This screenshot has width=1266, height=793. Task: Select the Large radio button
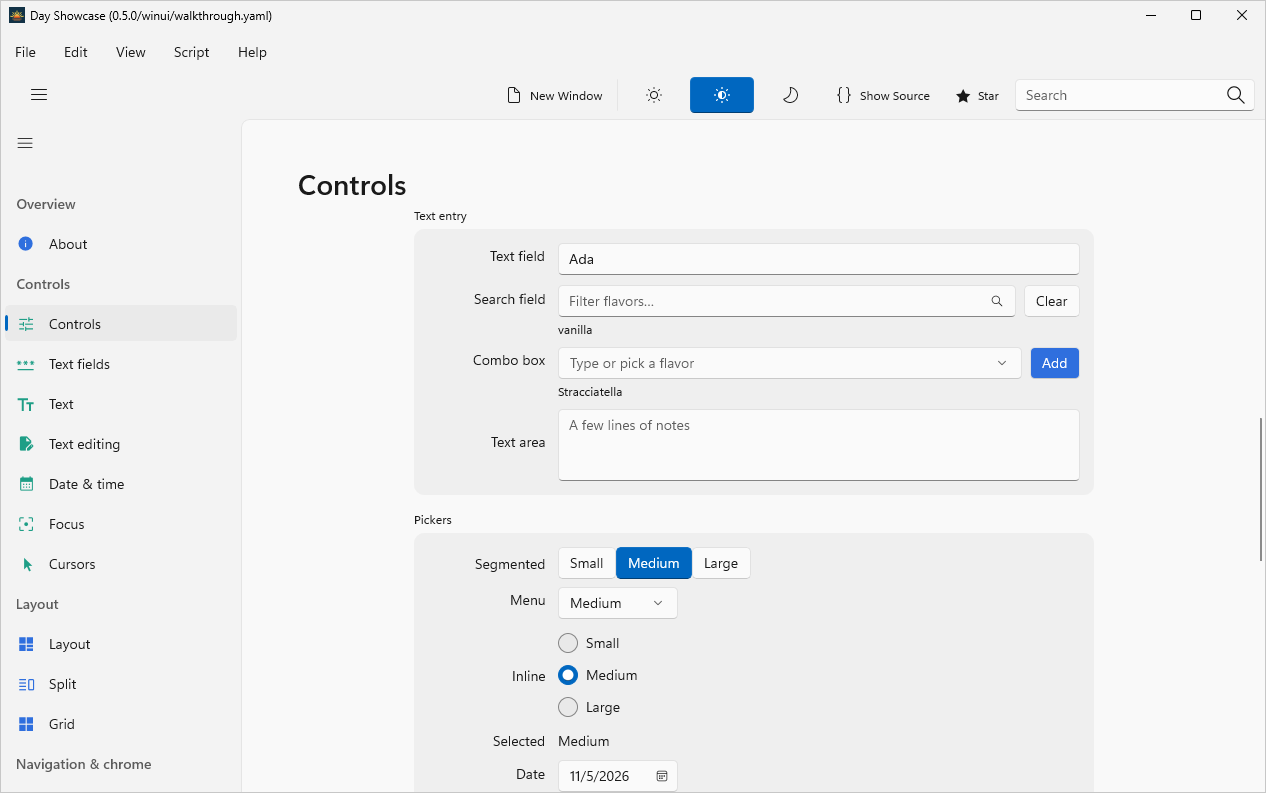click(x=568, y=707)
